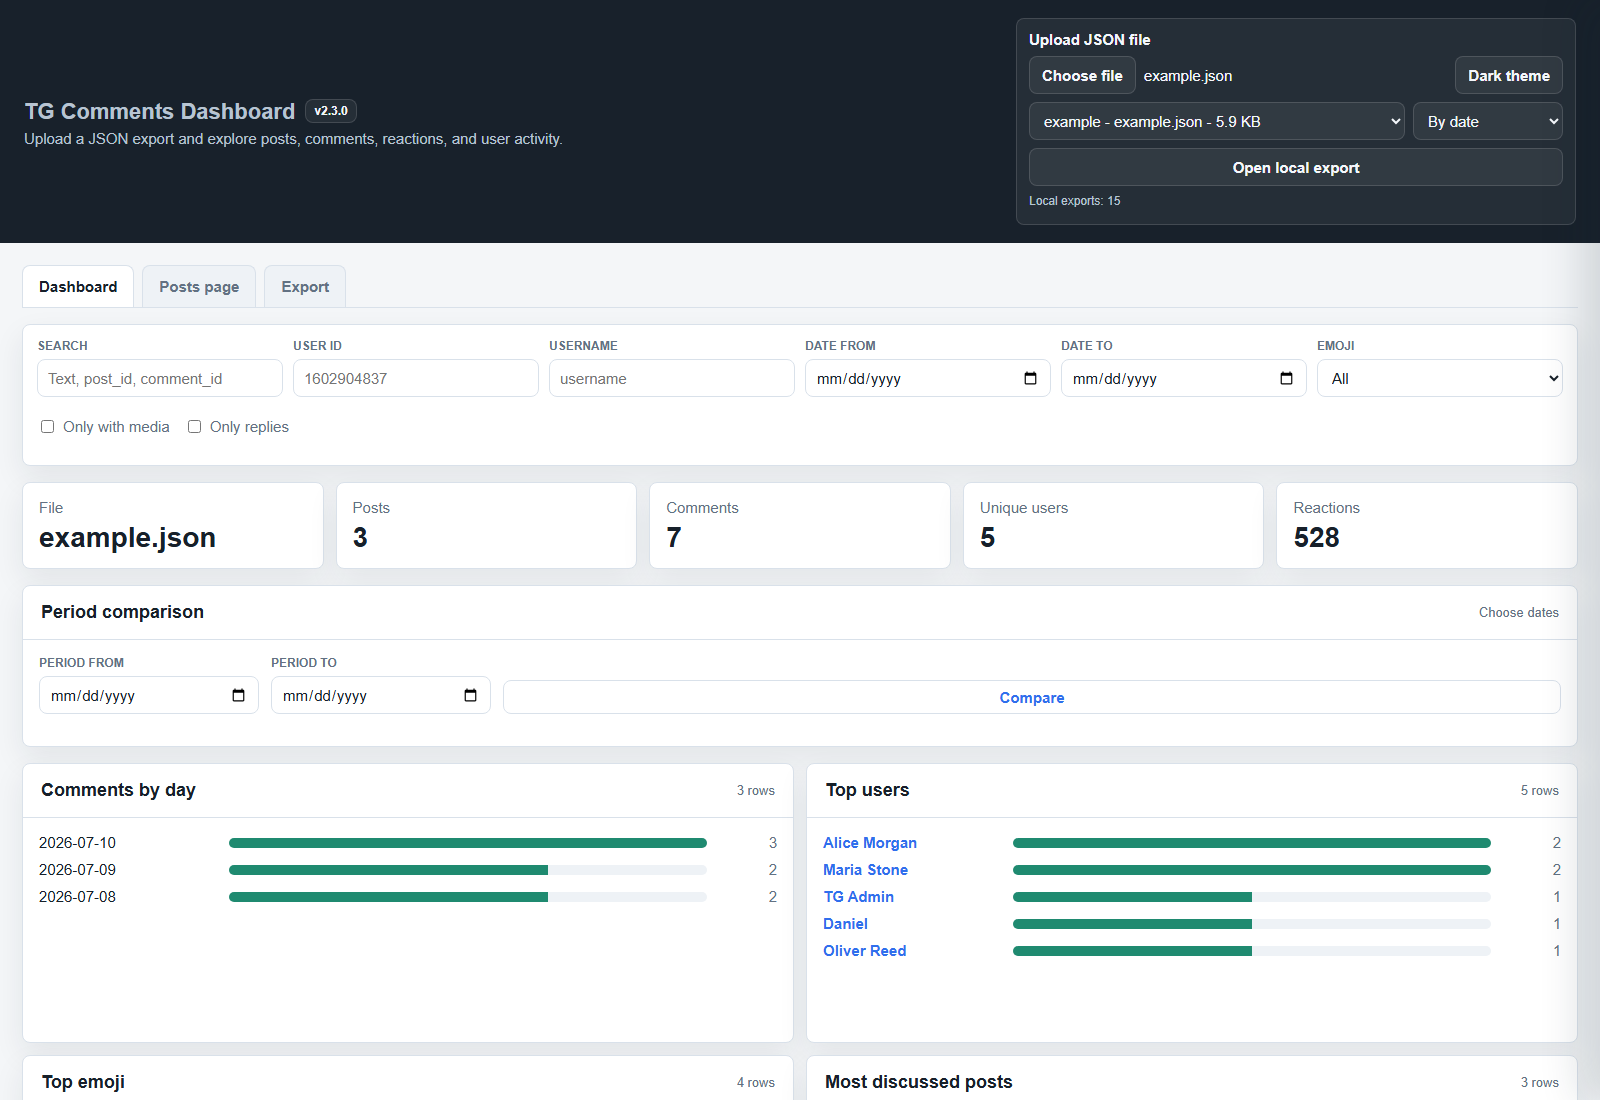This screenshot has width=1600, height=1100.
Task: Click the Date To input
Action: pos(1184,378)
